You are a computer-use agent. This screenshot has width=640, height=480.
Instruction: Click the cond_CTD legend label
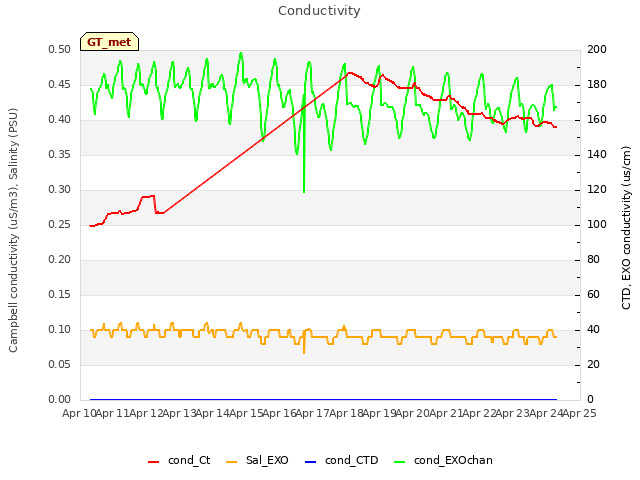(x=351, y=460)
